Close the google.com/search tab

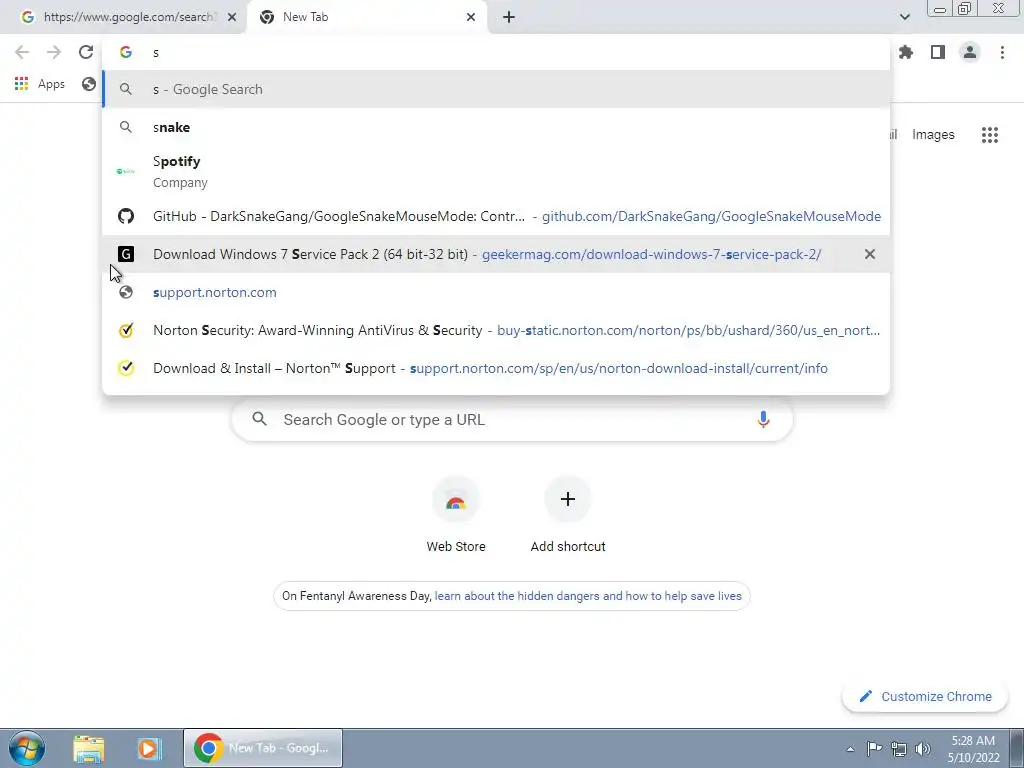pyautogui.click(x=232, y=17)
